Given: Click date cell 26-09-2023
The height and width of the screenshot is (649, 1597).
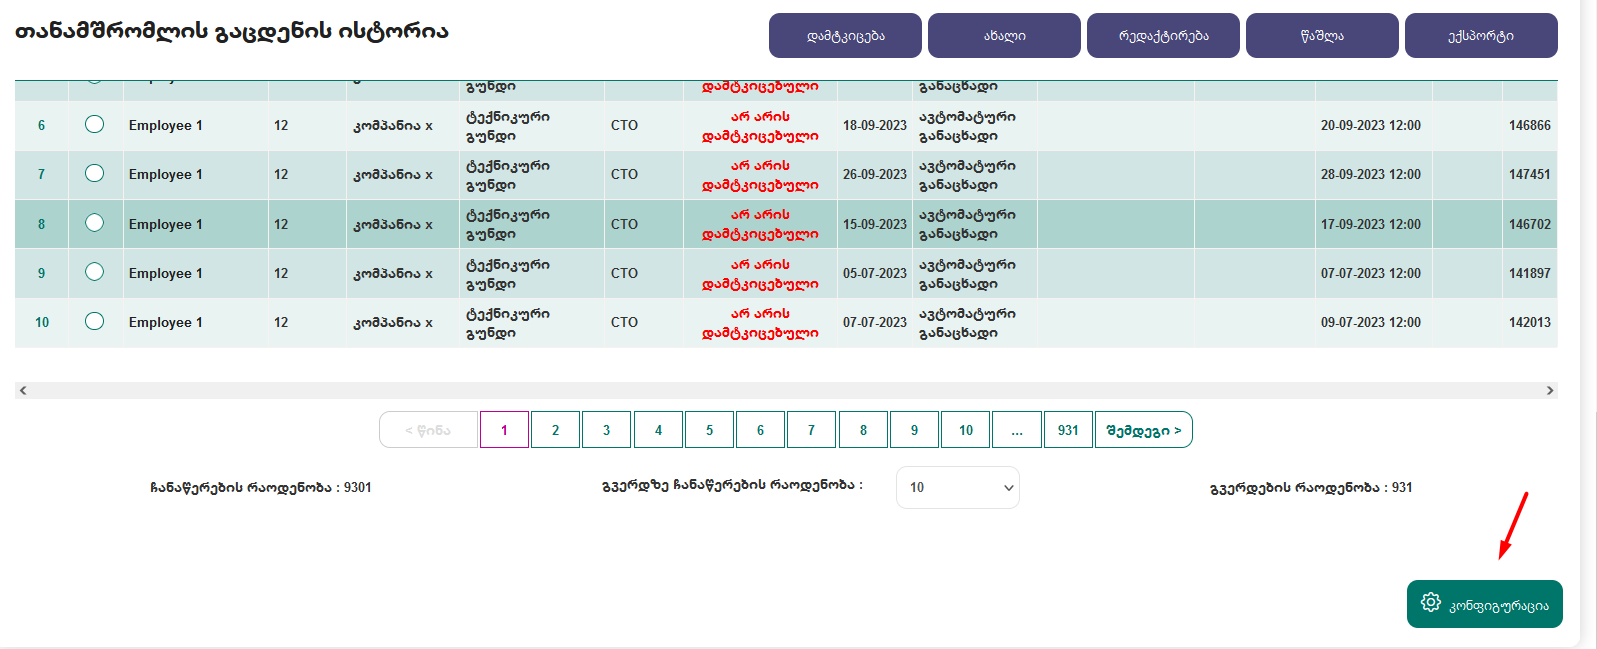Looking at the screenshot, I should click(x=875, y=174).
